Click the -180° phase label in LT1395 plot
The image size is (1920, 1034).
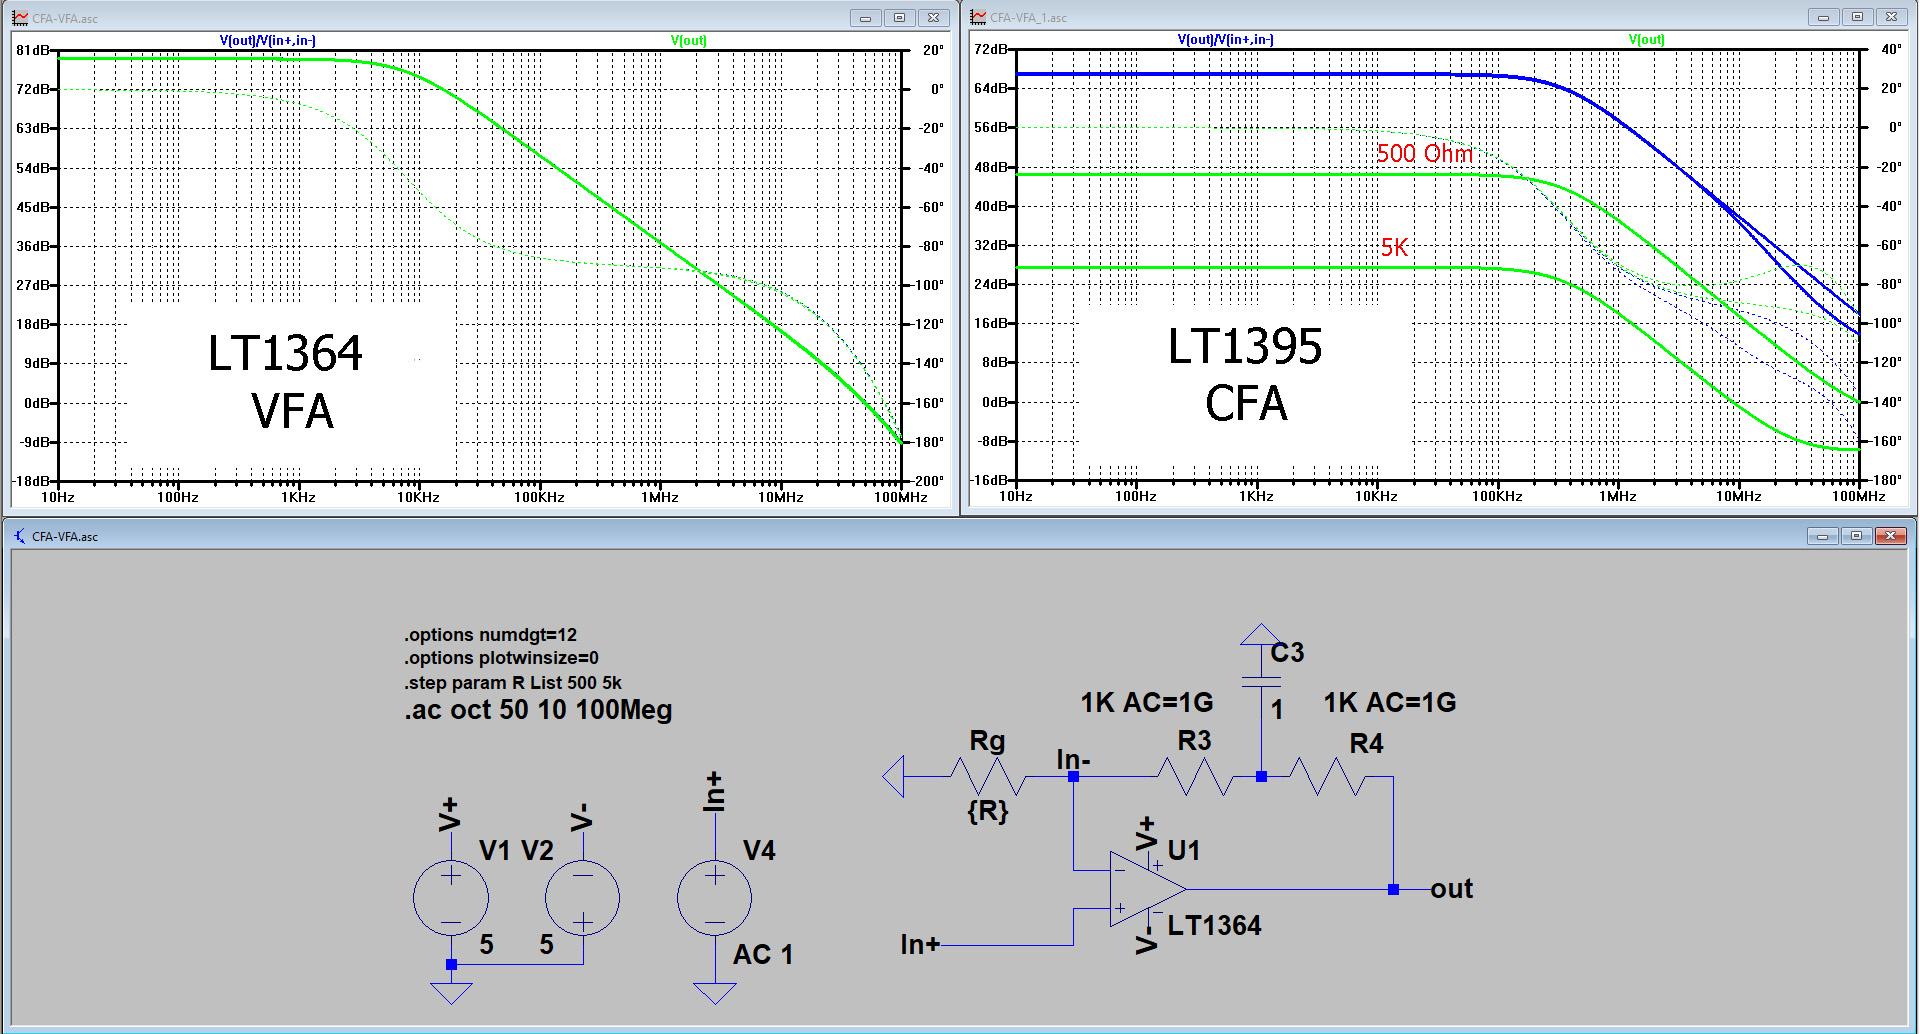click(x=1886, y=480)
